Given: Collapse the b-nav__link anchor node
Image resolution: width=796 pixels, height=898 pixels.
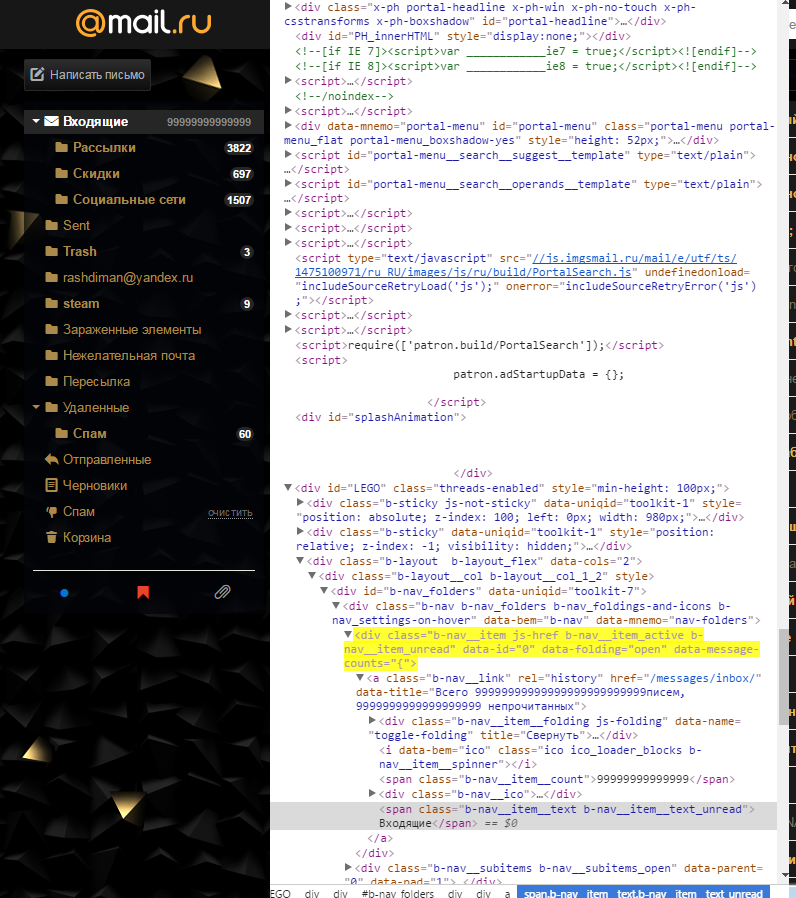Looking at the screenshot, I should 360,678.
